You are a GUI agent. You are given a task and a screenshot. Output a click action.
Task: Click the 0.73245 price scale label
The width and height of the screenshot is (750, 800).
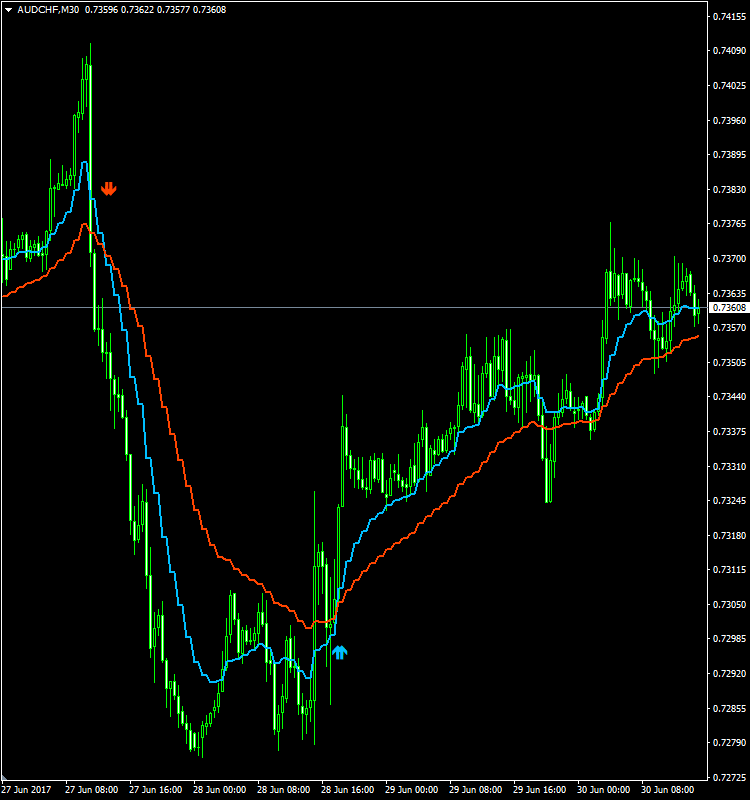click(x=729, y=501)
